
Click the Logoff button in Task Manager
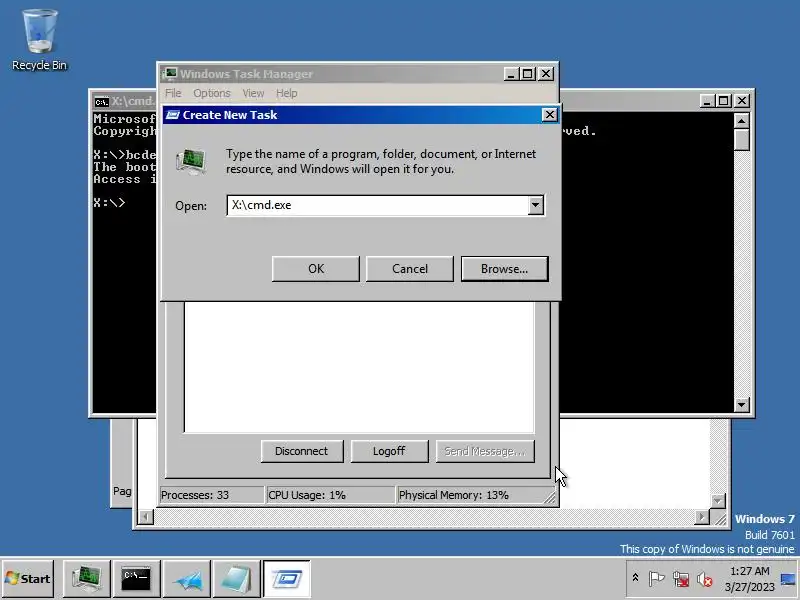click(x=389, y=452)
